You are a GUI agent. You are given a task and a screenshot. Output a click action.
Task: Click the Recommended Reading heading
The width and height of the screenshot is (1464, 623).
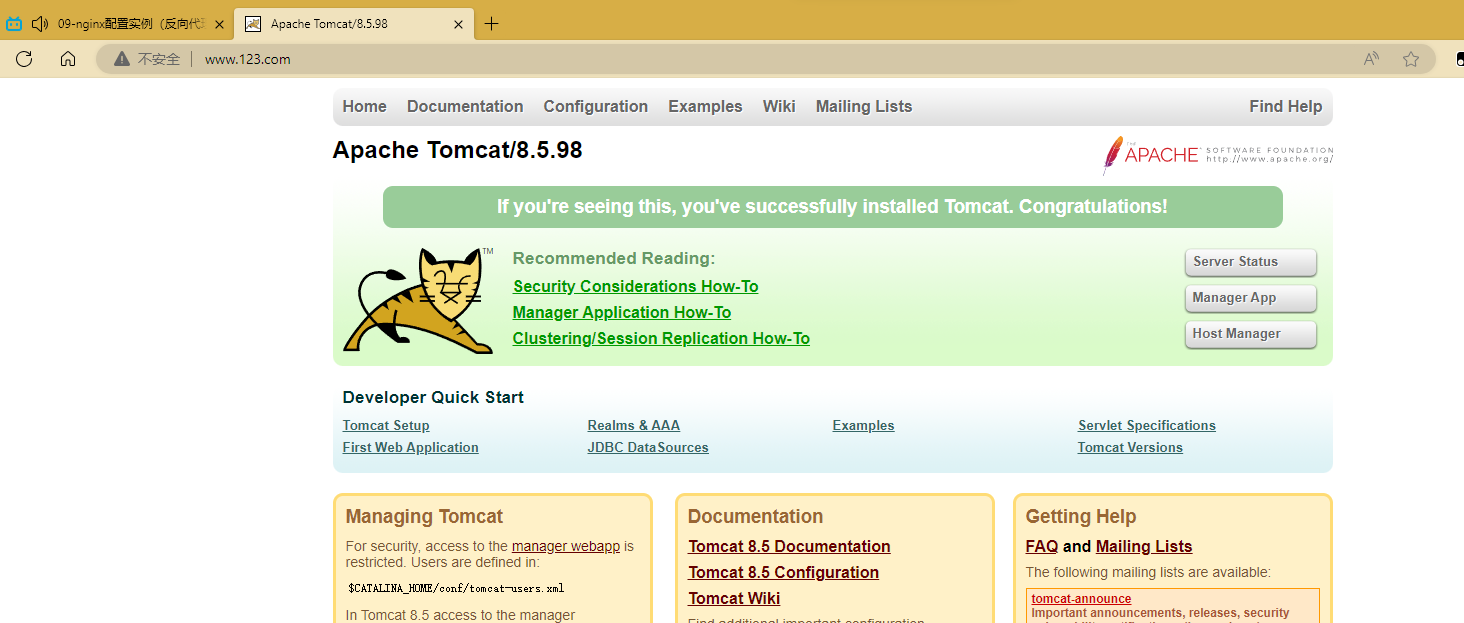click(x=614, y=258)
